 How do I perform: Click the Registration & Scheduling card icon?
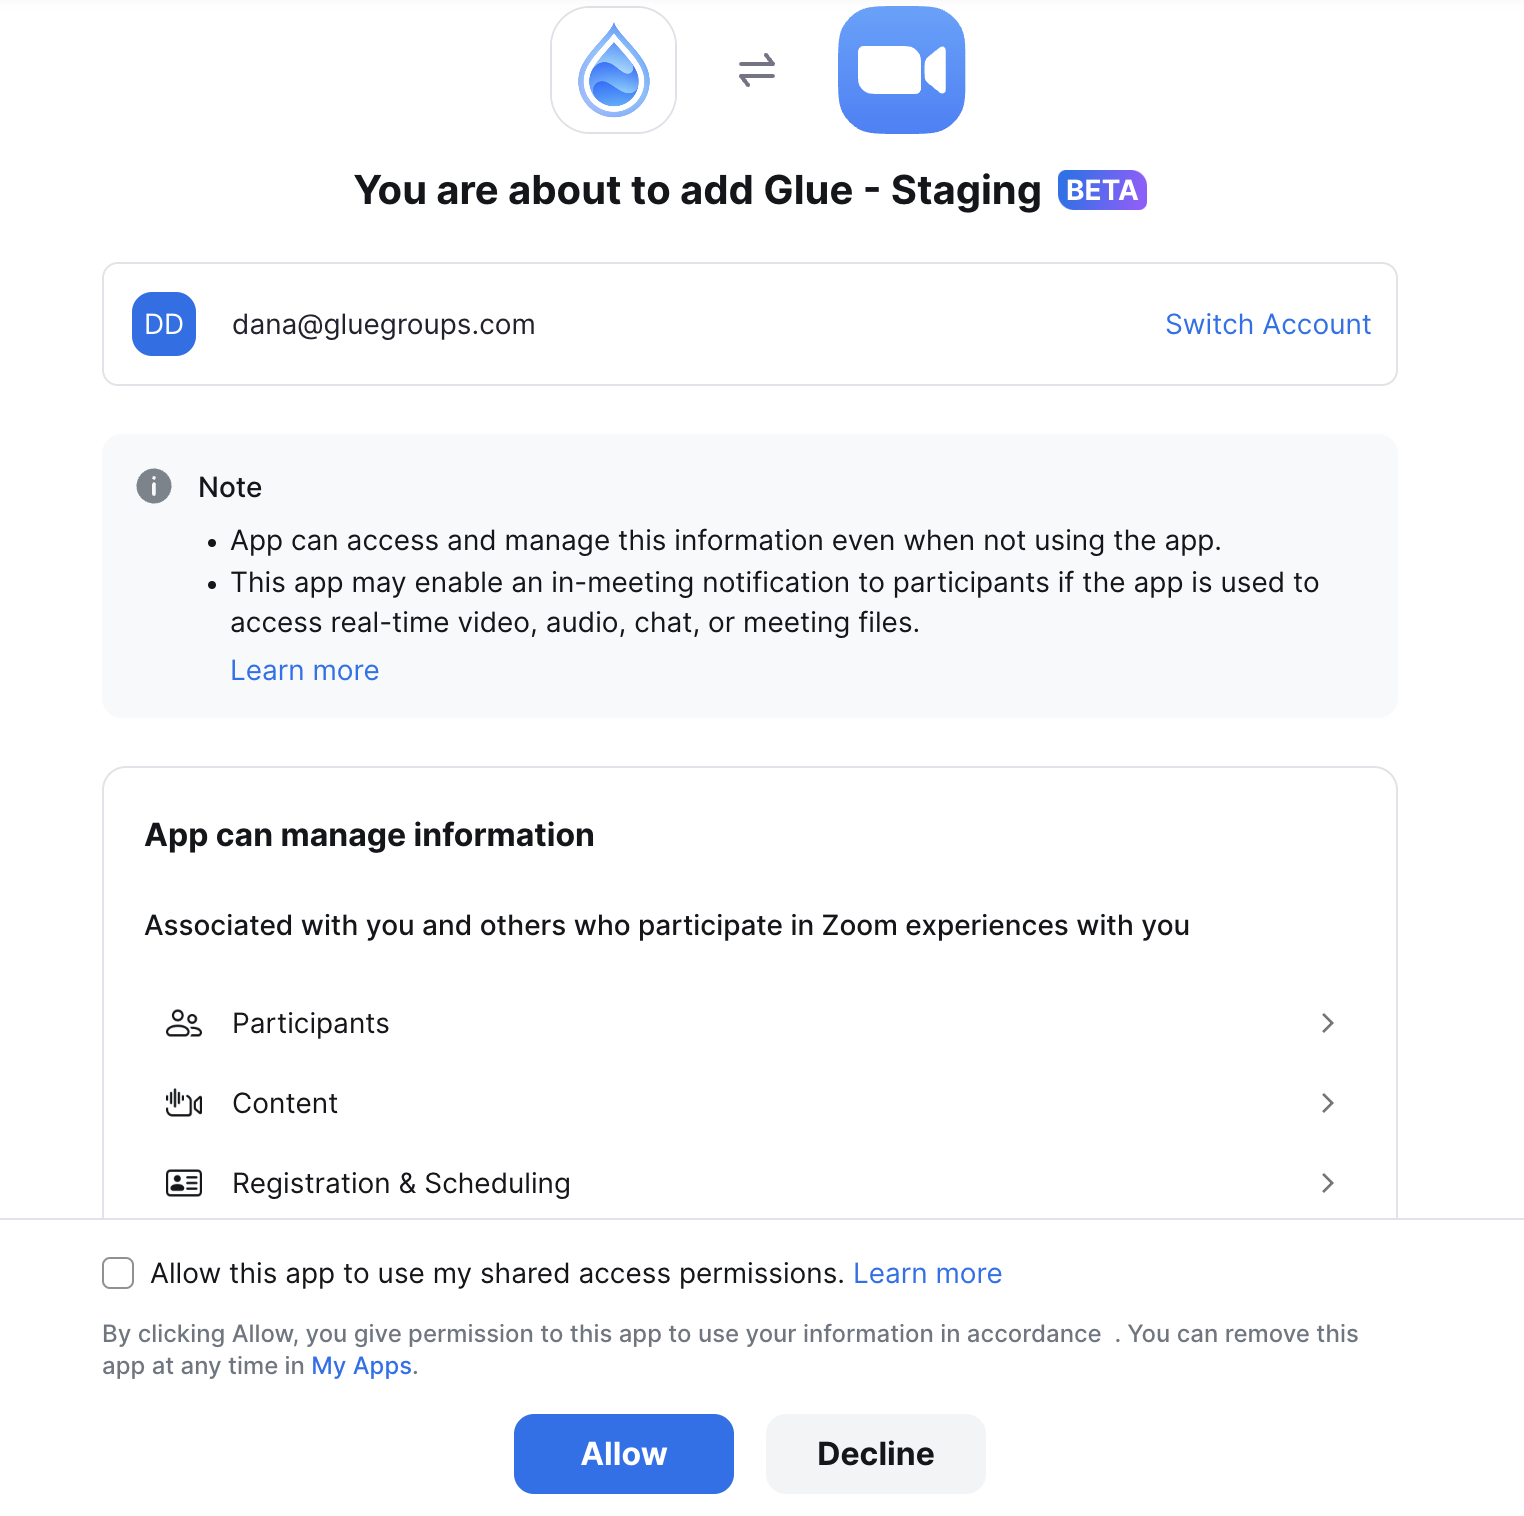click(x=184, y=1183)
